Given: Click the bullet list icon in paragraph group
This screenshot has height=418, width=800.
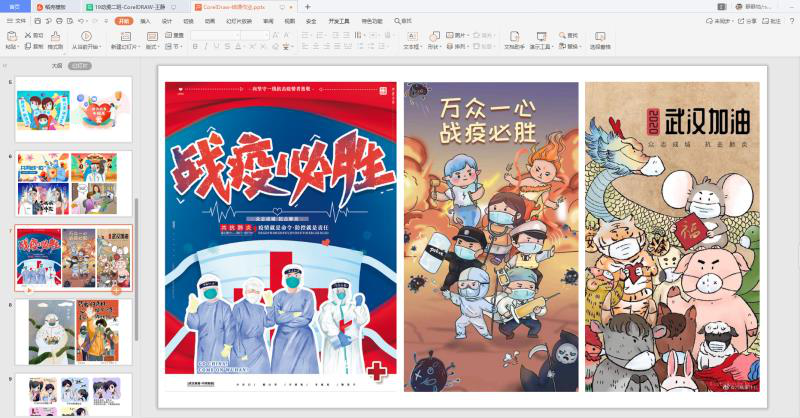Looking at the screenshot, I should pos(306,35).
